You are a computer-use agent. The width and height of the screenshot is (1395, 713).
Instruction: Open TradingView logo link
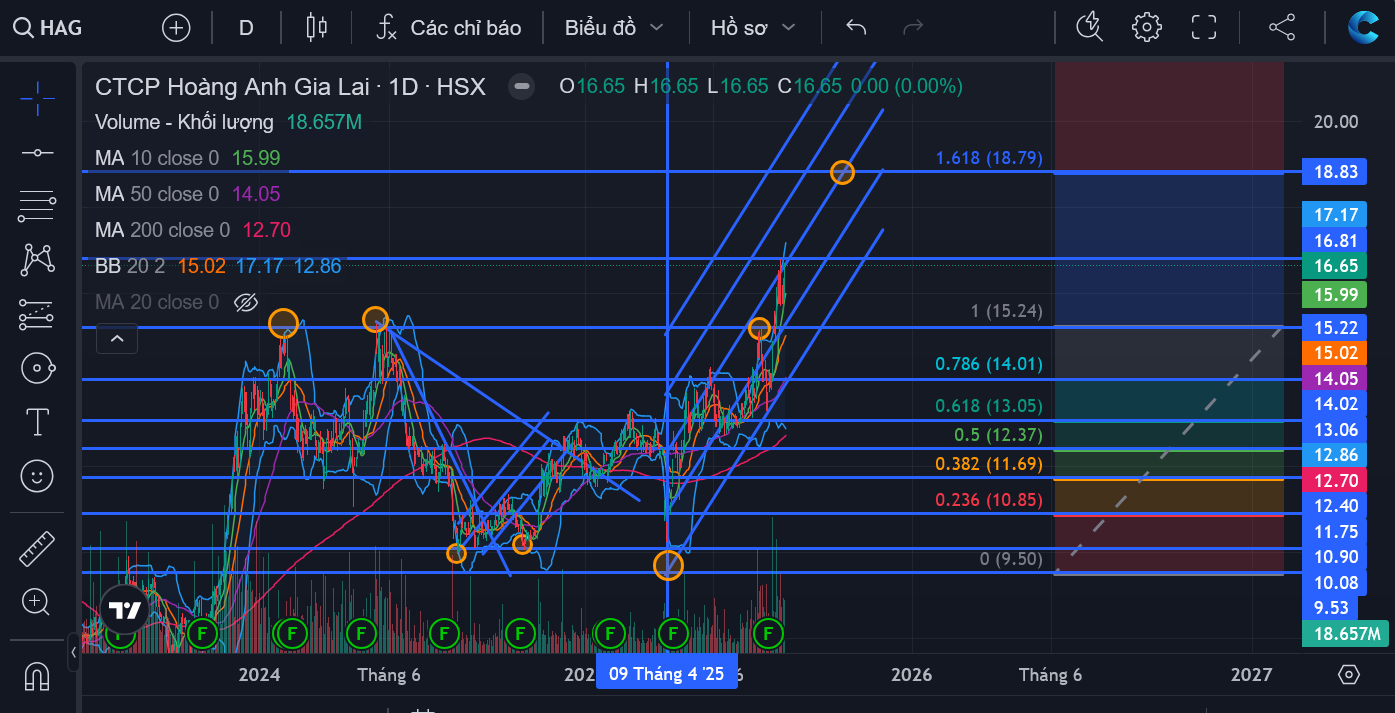pyautogui.click(x=125, y=610)
